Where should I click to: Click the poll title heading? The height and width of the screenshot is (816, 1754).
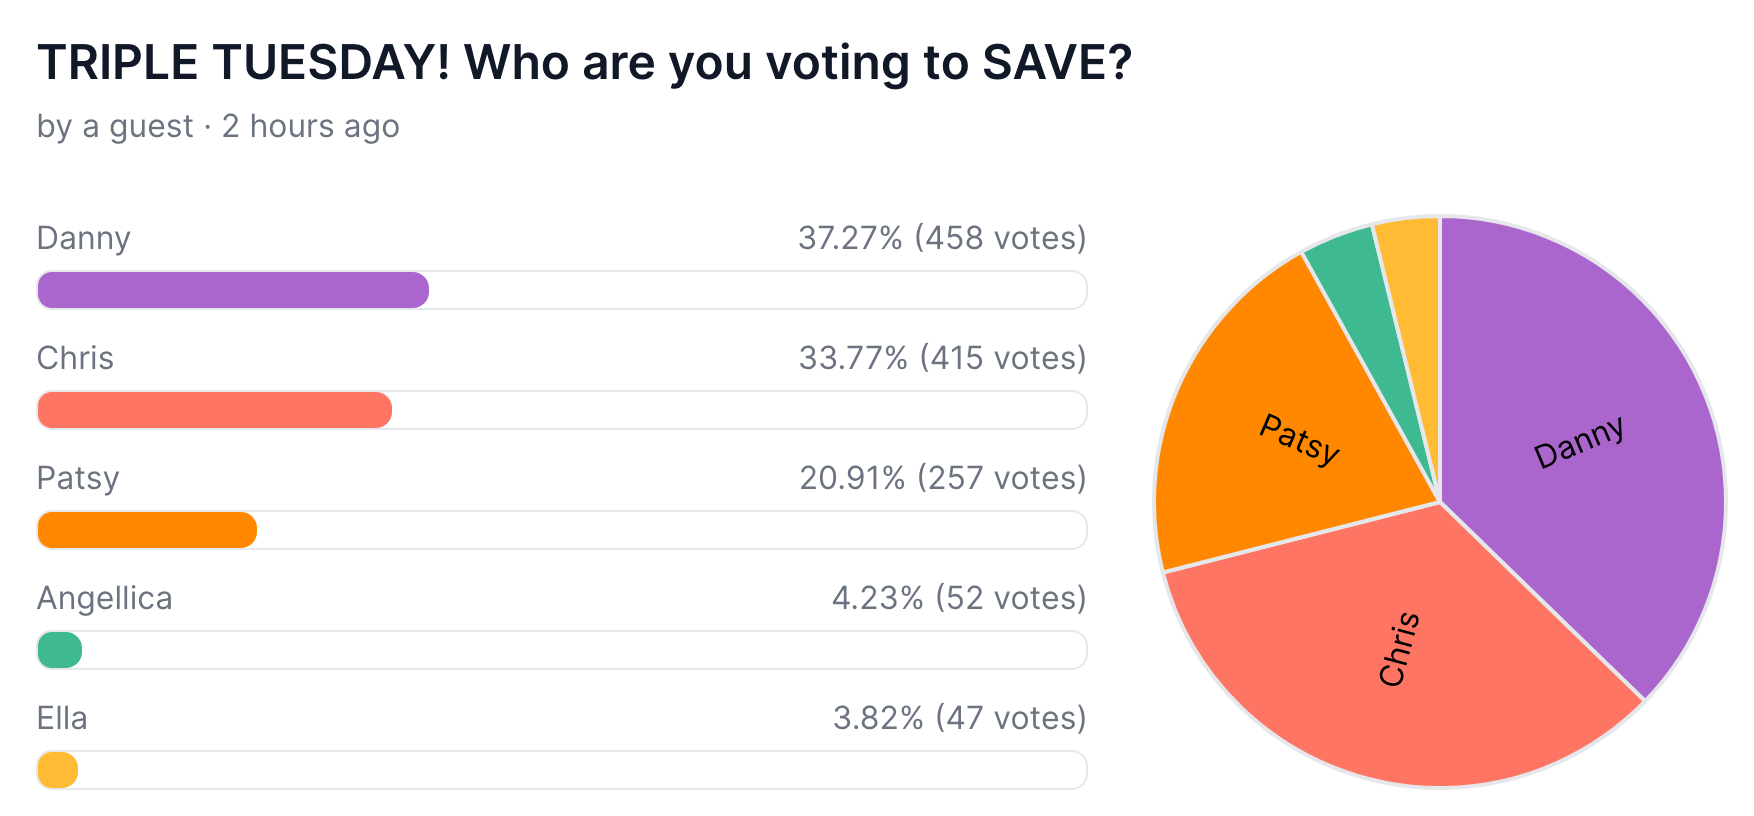584,63
